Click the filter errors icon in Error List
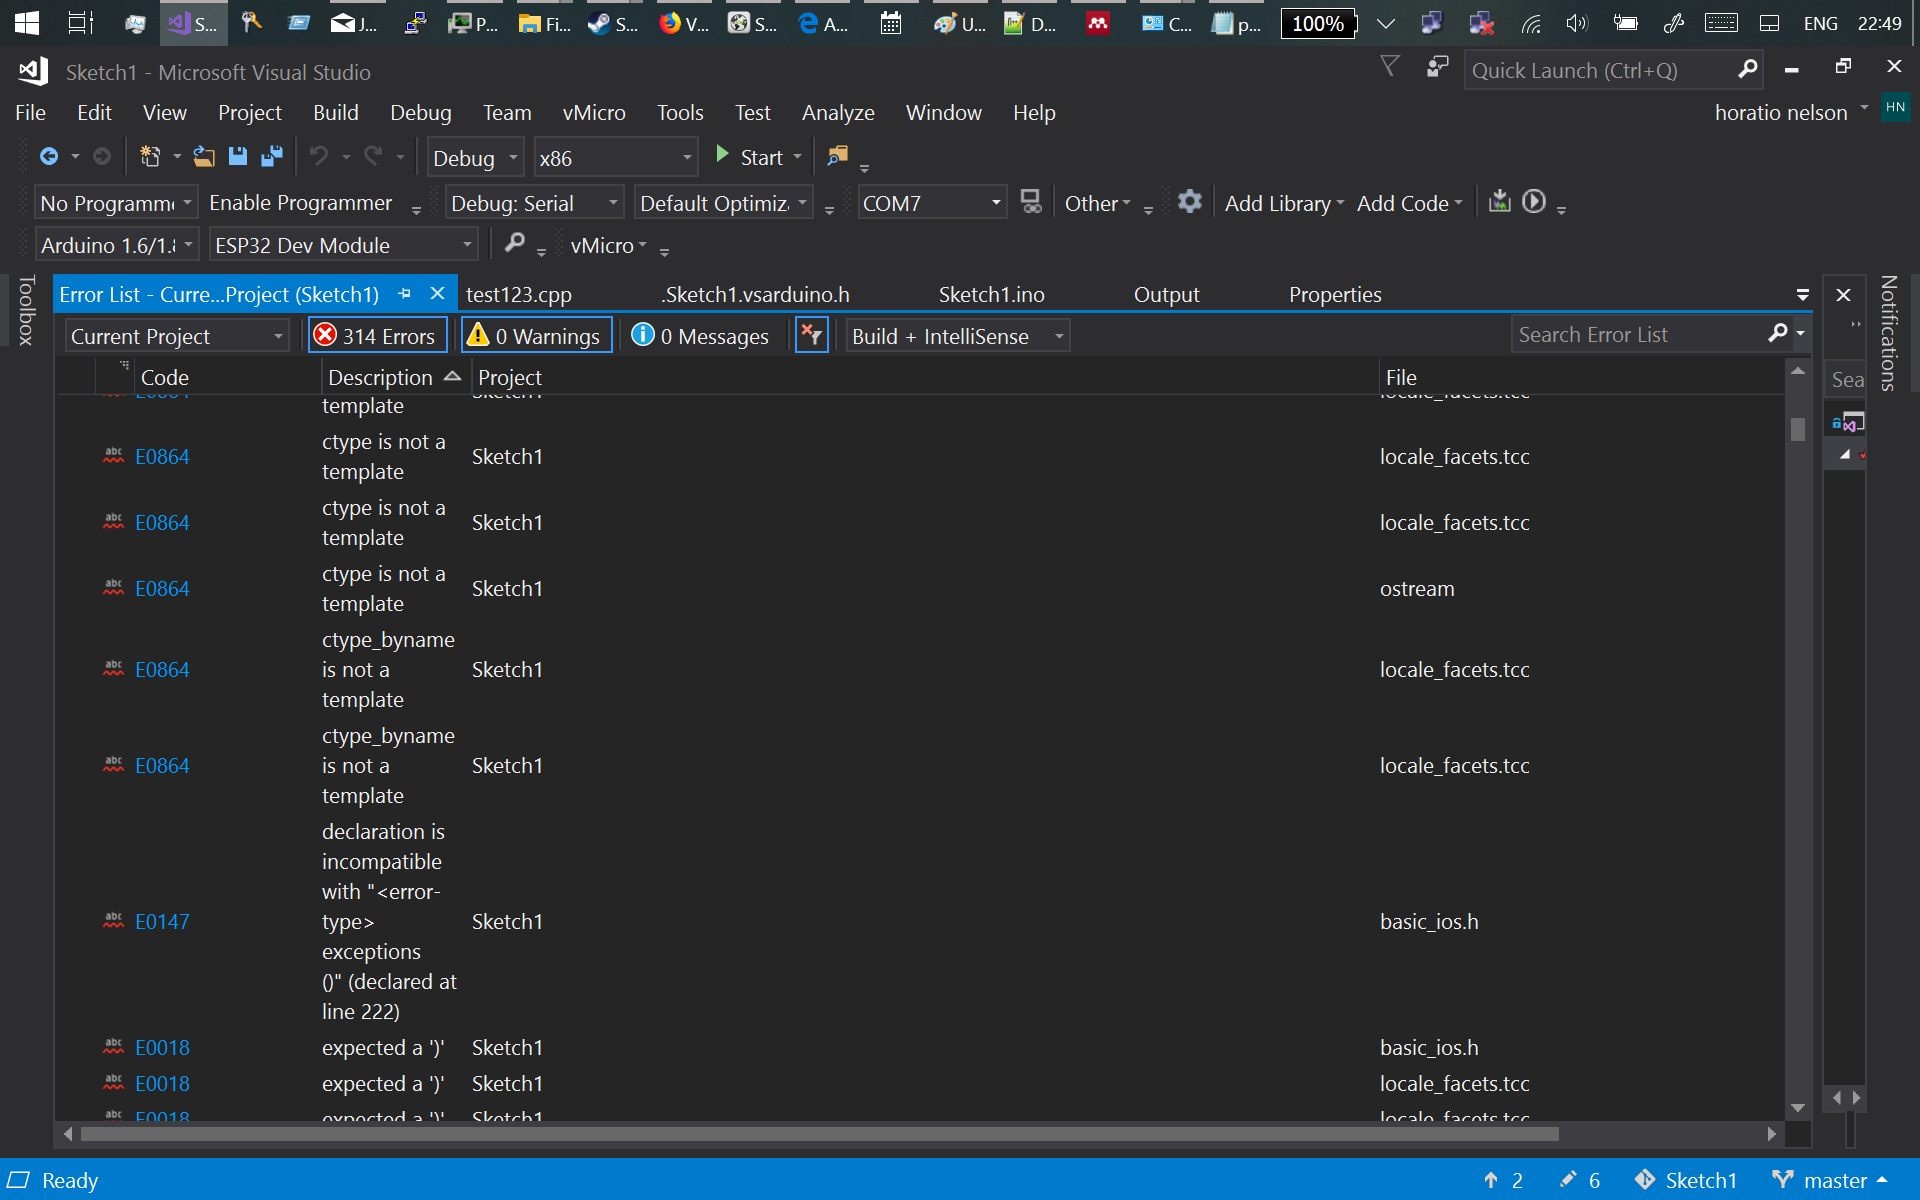This screenshot has width=1920, height=1200. pos(811,335)
